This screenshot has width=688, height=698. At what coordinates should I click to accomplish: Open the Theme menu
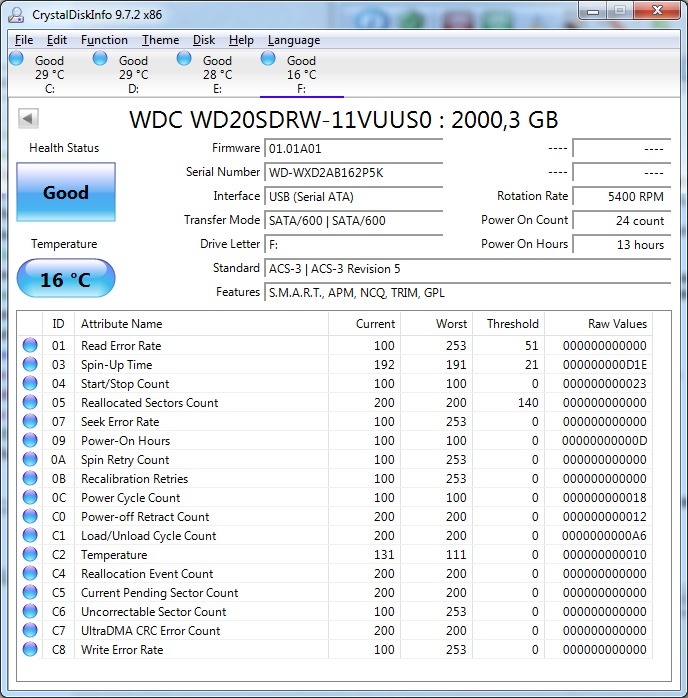pyautogui.click(x=161, y=40)
